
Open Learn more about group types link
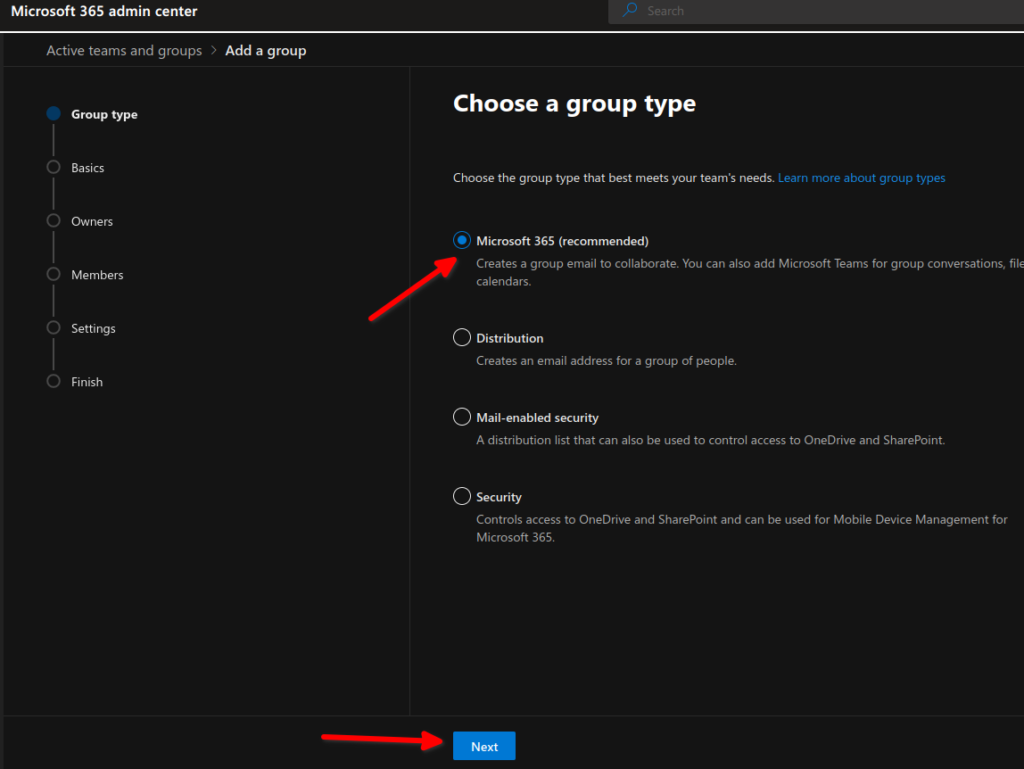tap(861, 178)
